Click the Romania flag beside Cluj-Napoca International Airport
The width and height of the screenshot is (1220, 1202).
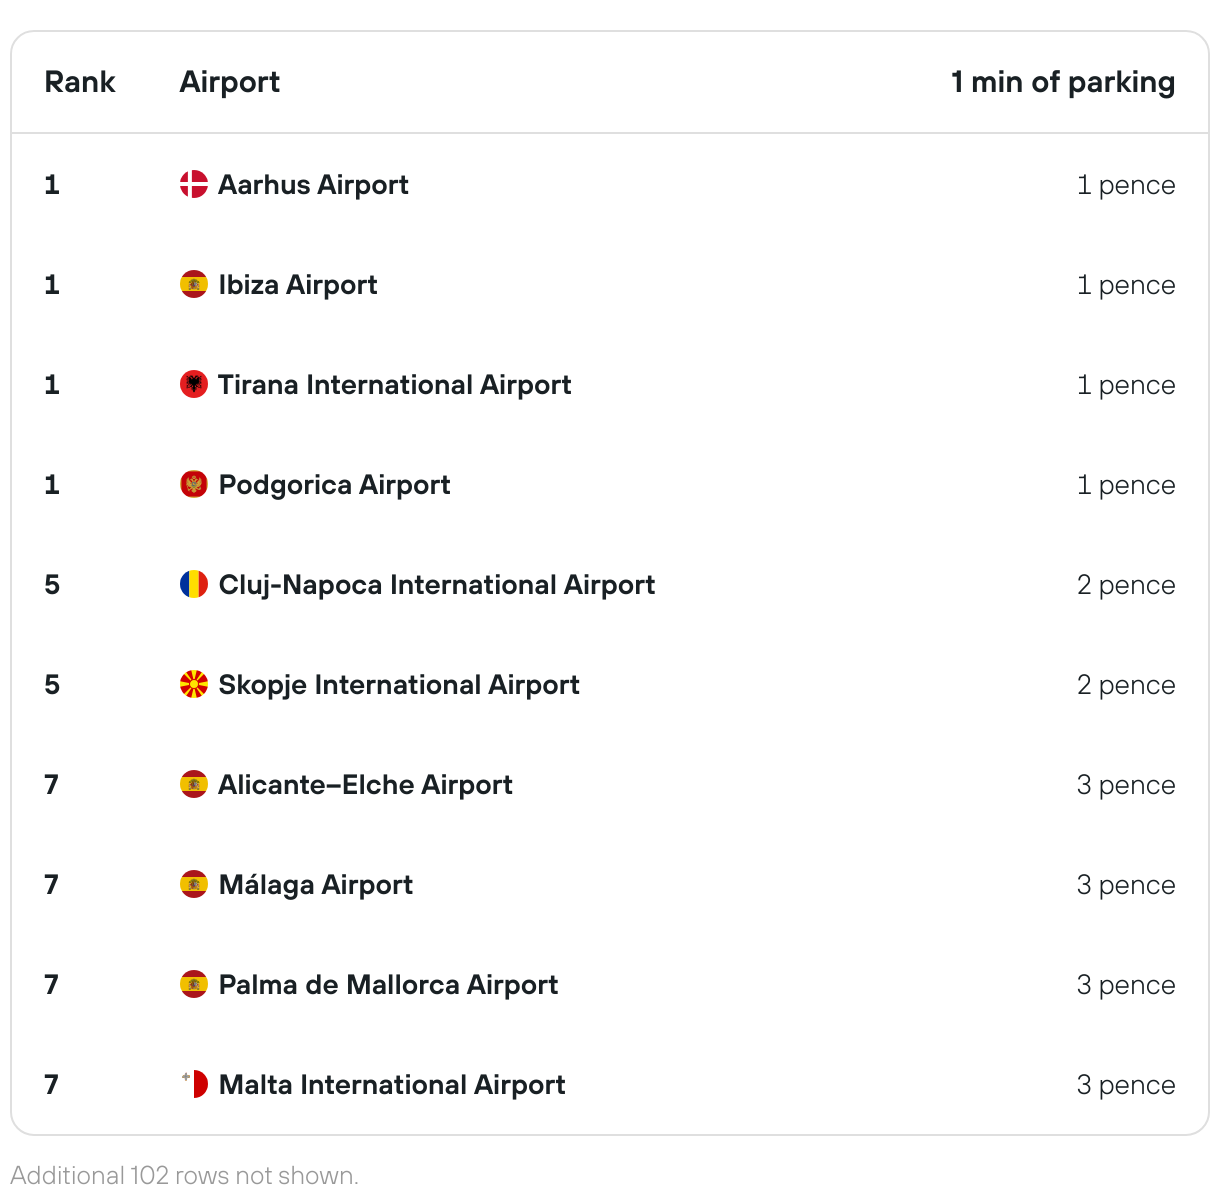[x=193, y=584]
